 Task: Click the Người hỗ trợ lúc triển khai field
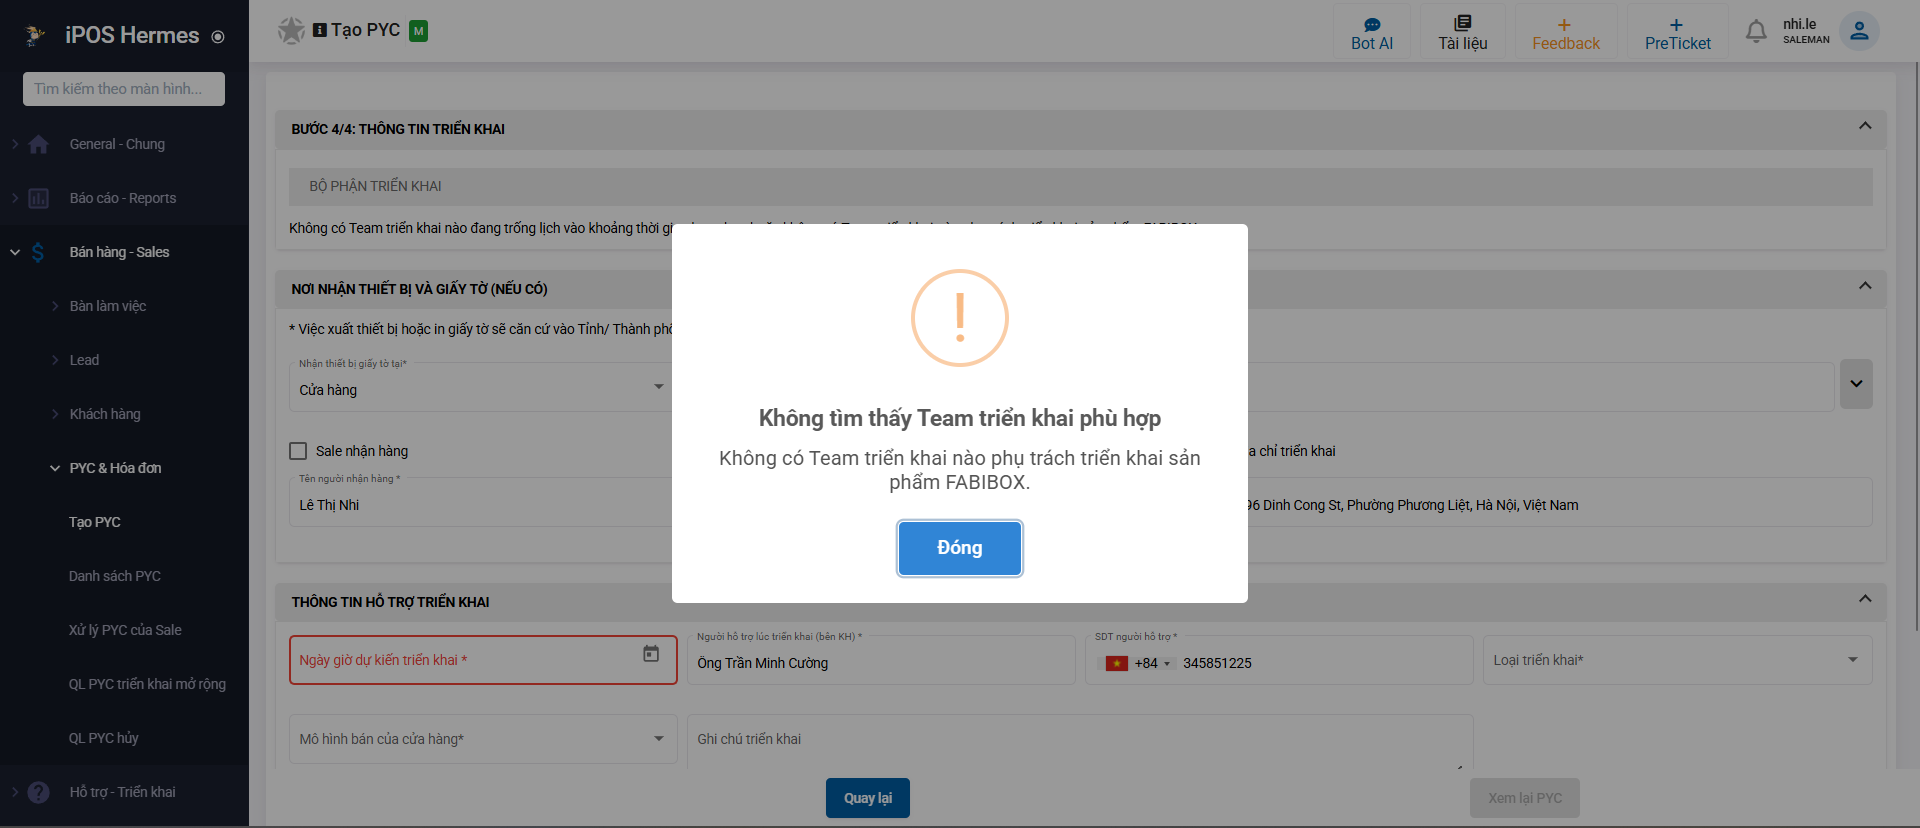pos(881,660)
